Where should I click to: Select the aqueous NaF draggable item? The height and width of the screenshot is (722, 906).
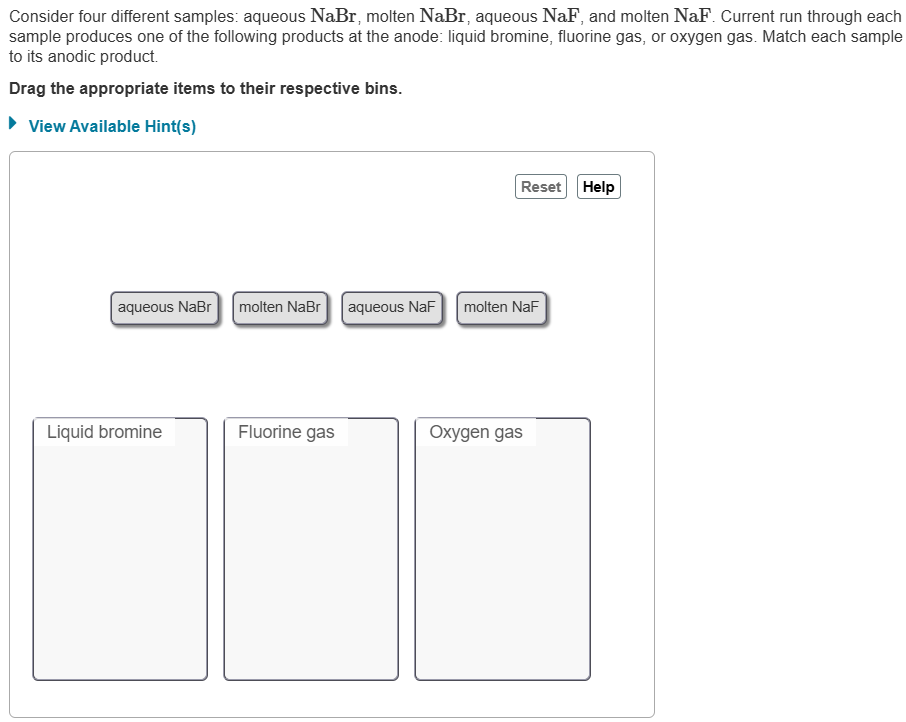pos(392,307)
